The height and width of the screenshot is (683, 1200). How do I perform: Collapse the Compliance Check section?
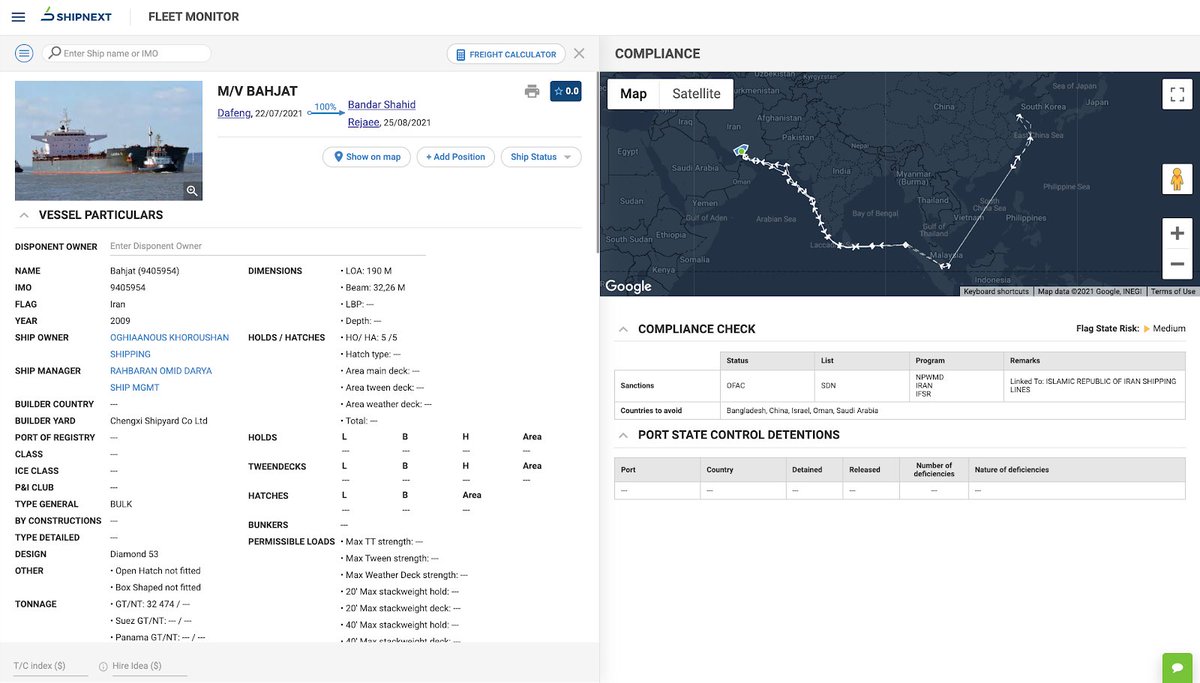click(x=623, y=329)
